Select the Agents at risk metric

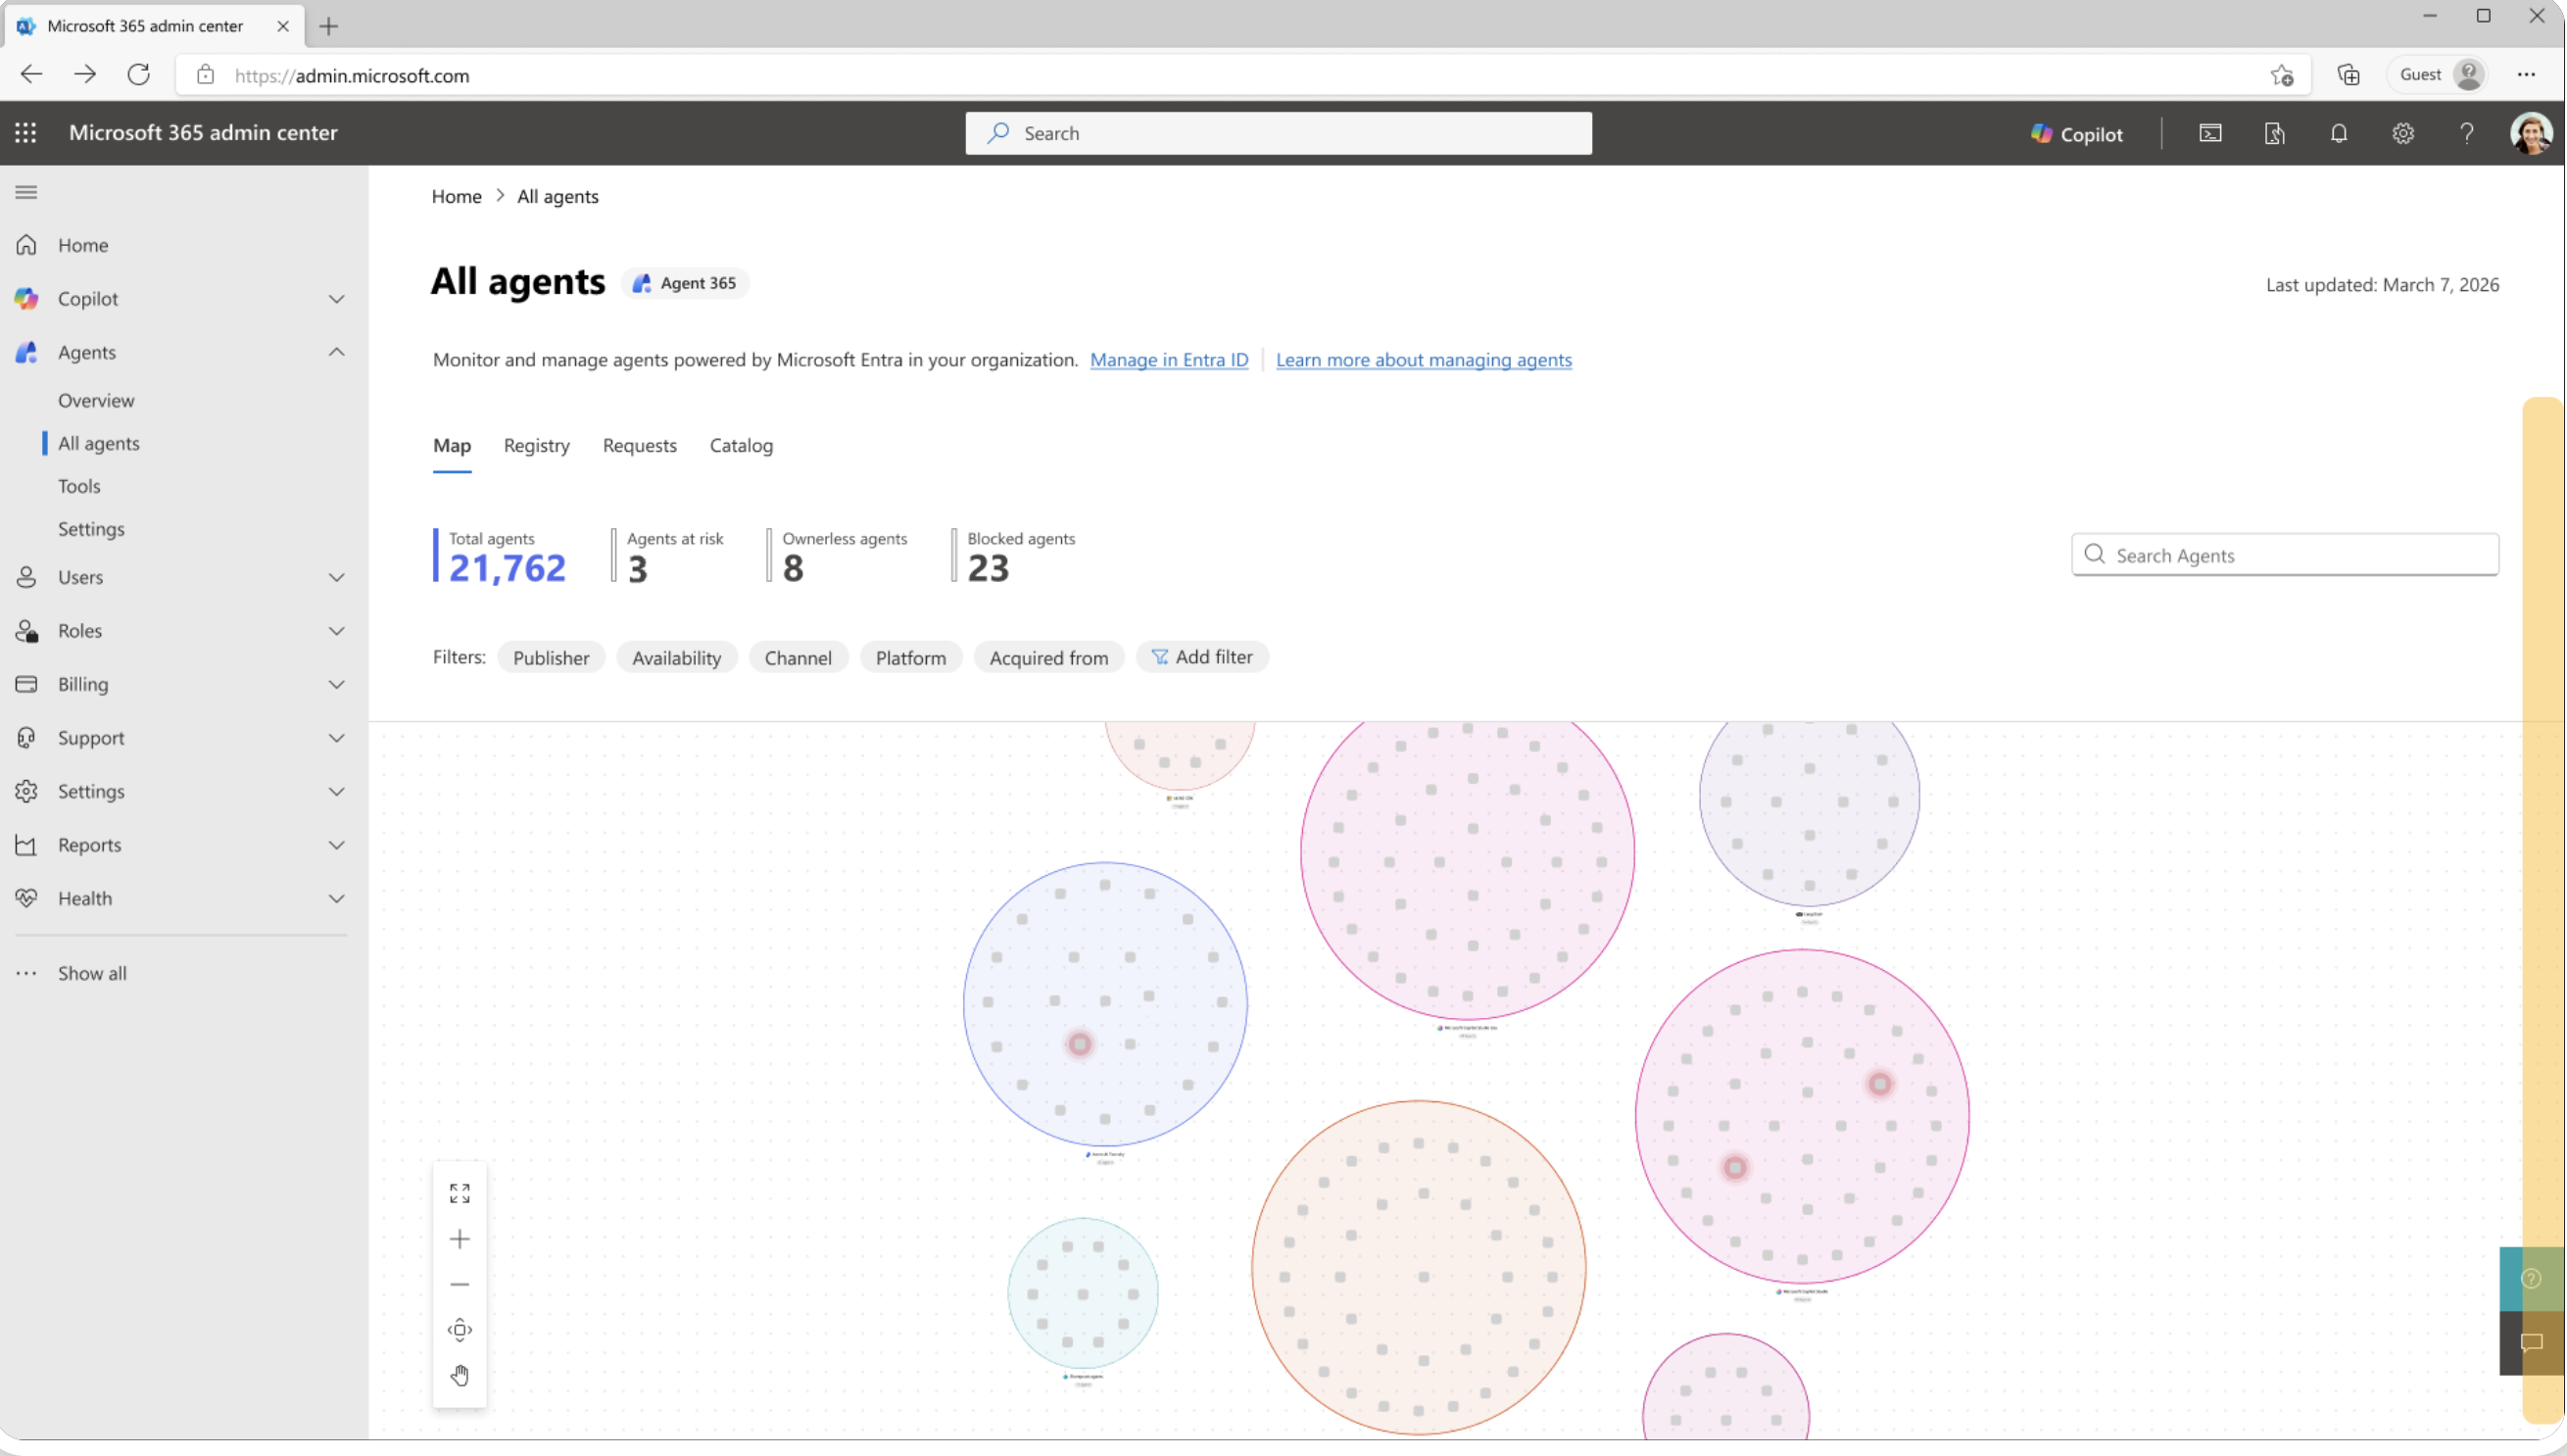tap(668, 556)
